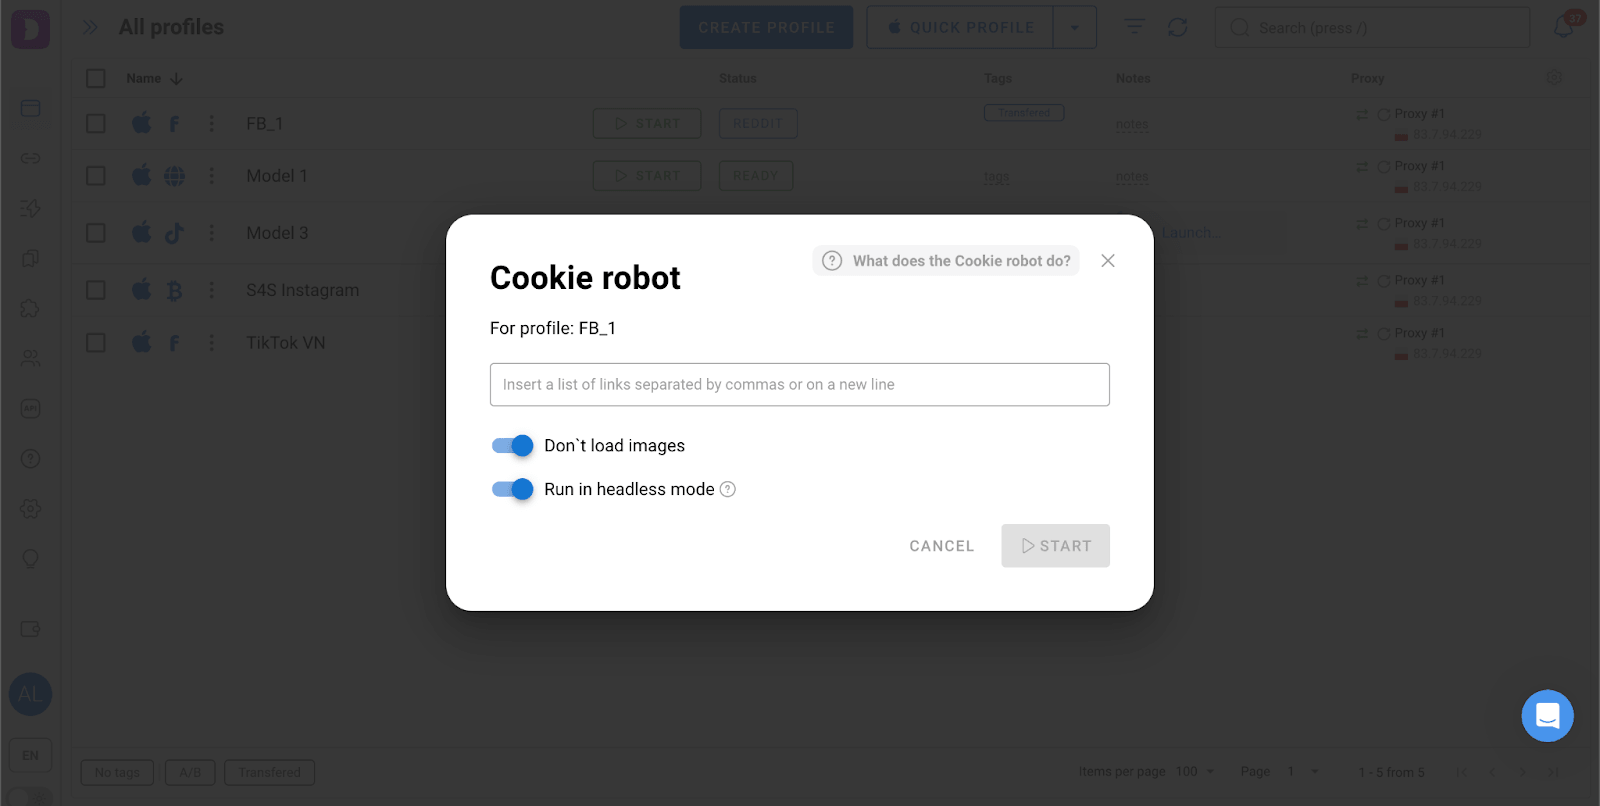1600x806 pixels.
Task: Select the Transfered tag filter
Action: [x=270, y=772]
